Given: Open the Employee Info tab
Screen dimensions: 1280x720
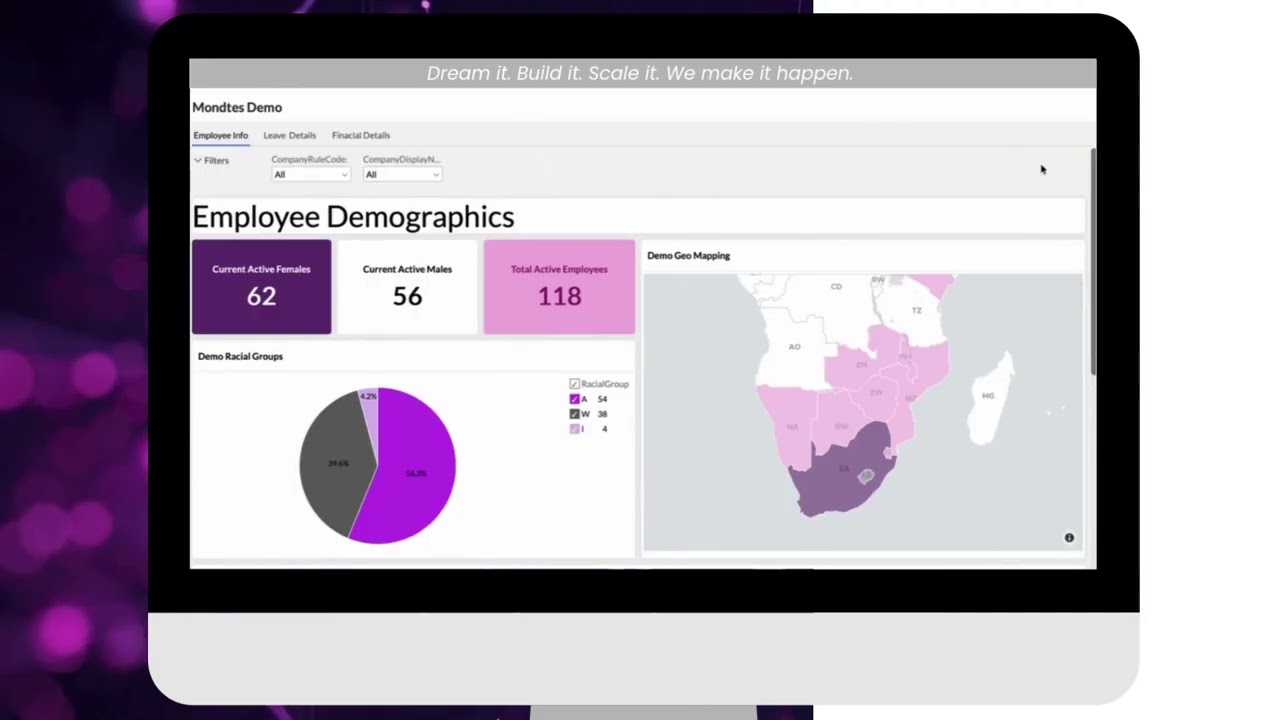Looking at the screenshot, I should 220,135.
